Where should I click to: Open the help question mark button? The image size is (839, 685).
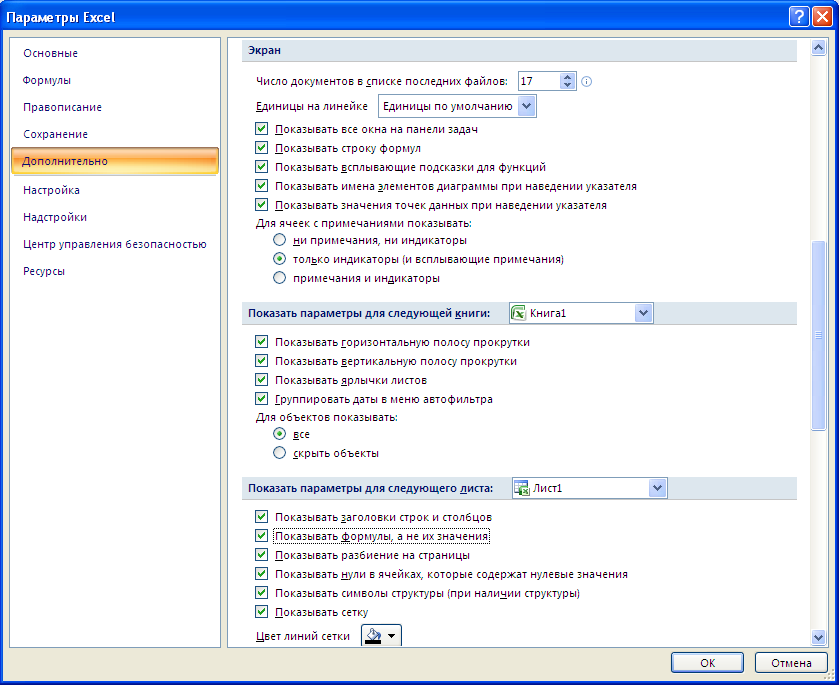pos(799,17)
